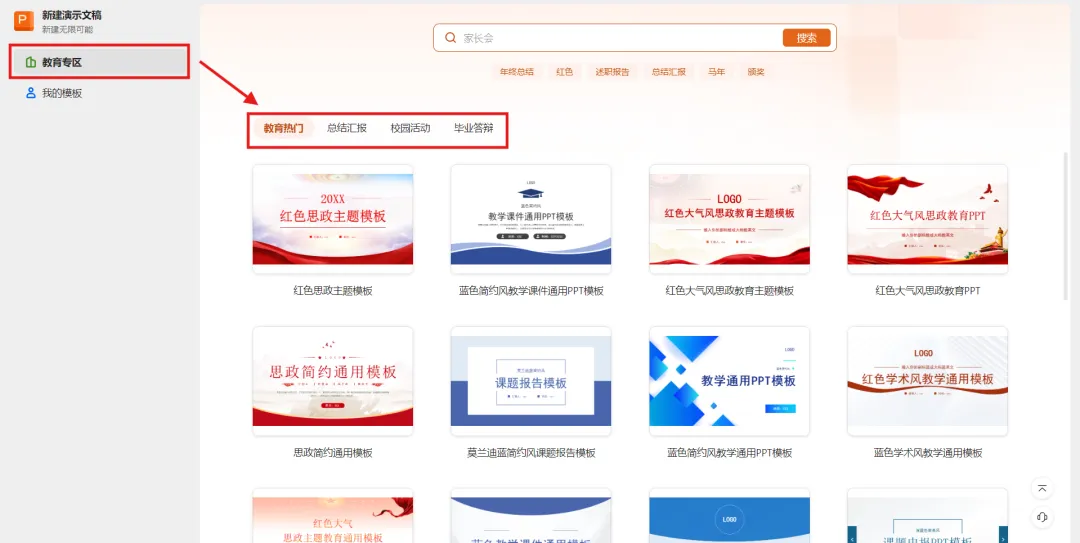Click the vertical scrollbar on the right

[x=1068, y=224]
